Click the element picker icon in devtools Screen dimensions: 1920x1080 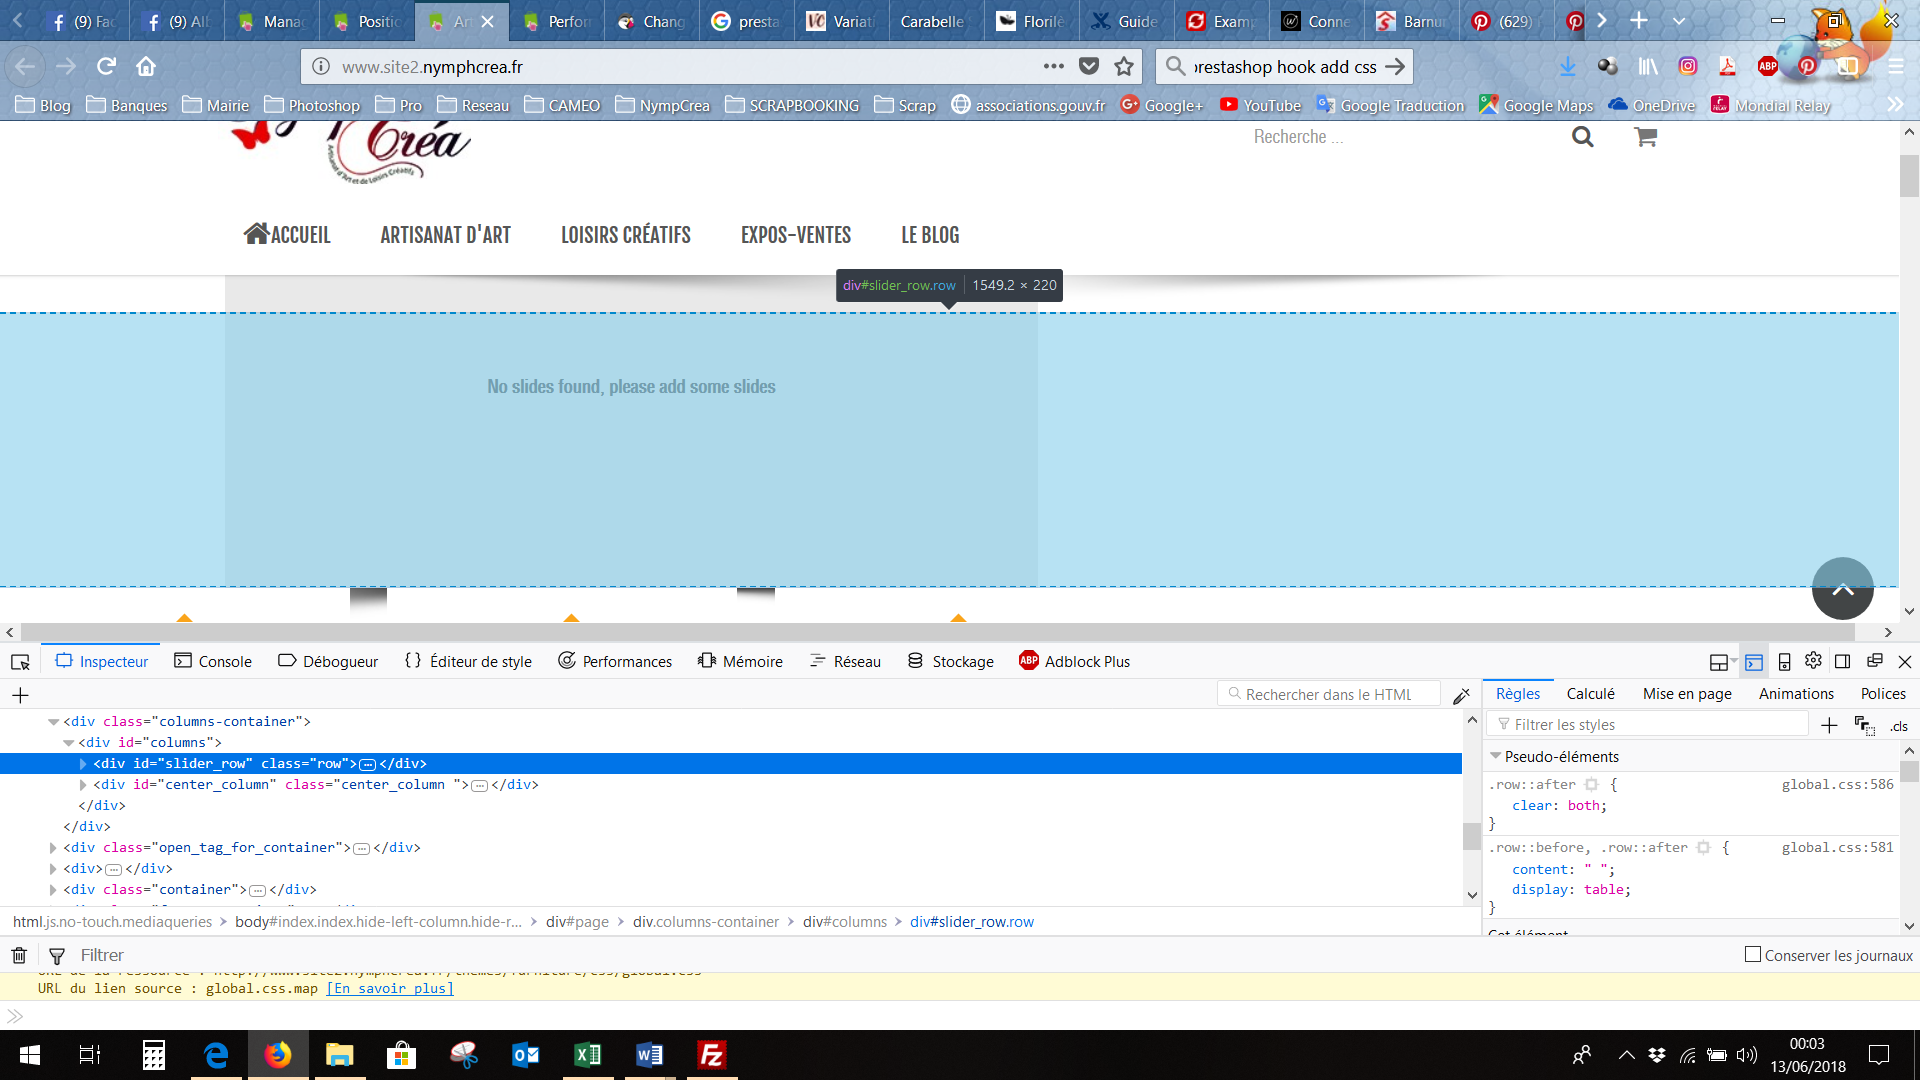tap(20, 662)
